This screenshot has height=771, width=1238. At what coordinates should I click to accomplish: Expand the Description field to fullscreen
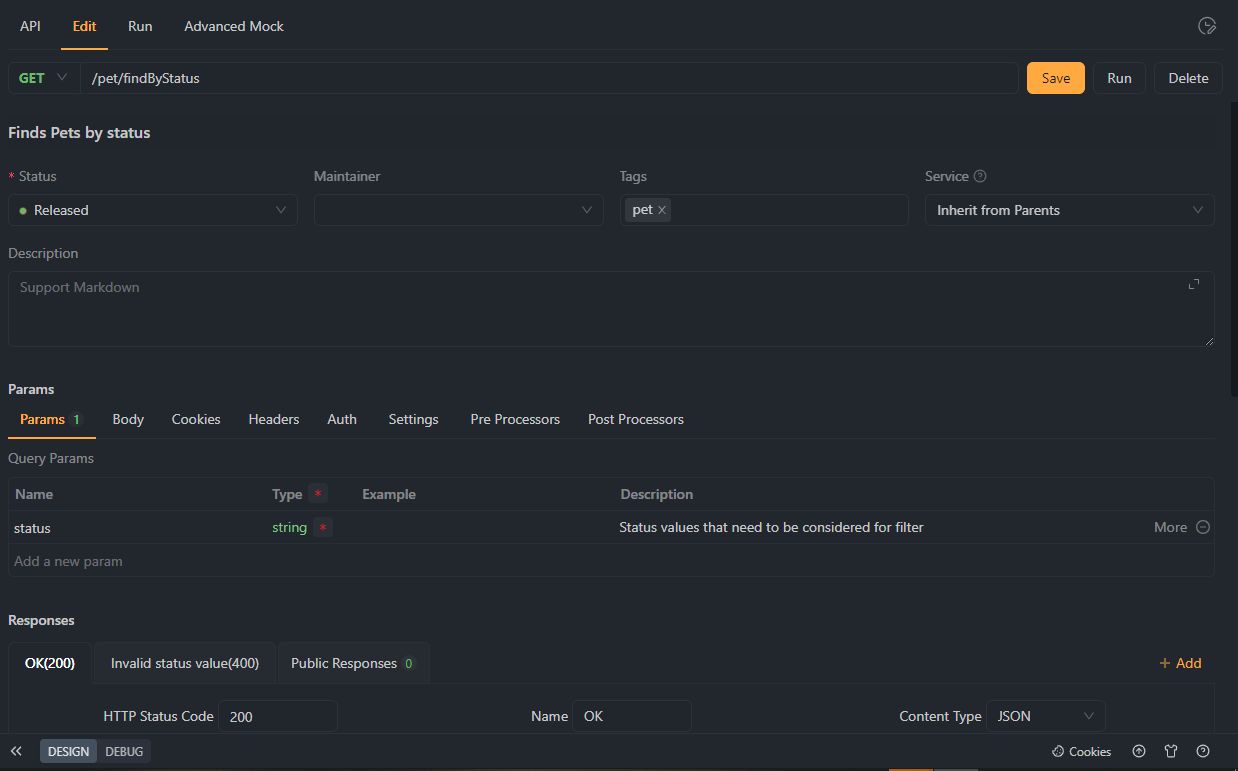pos(1194,285)
